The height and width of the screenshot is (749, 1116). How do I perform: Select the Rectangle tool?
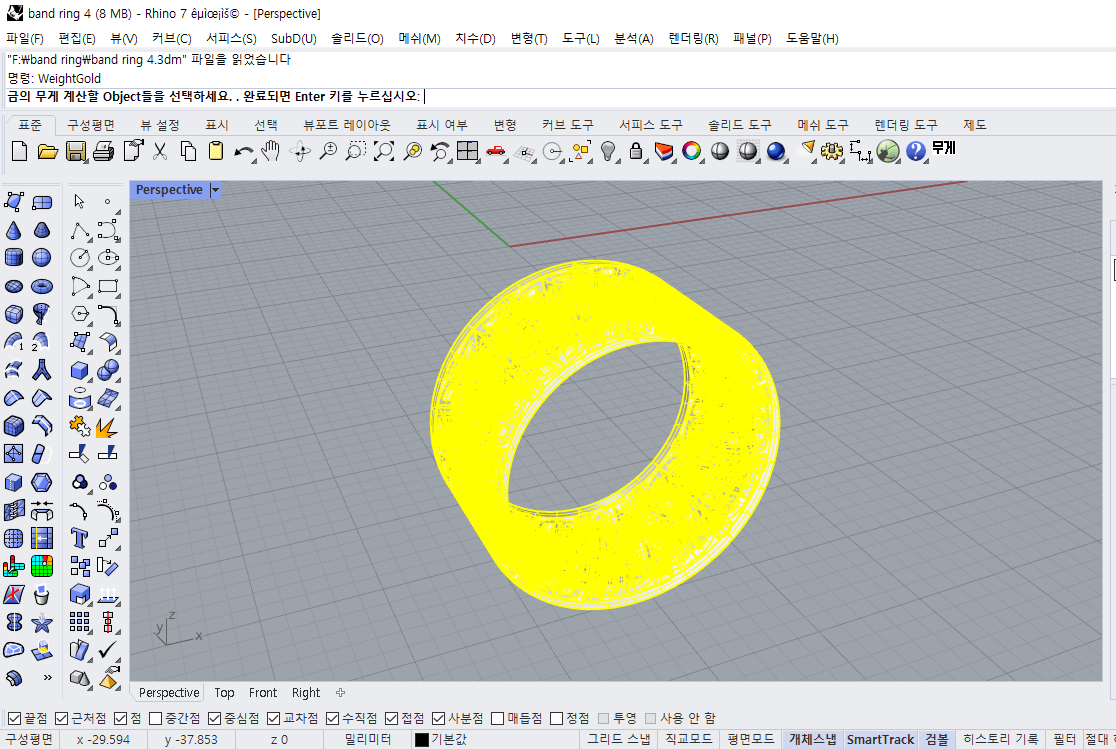coord(108,286)
